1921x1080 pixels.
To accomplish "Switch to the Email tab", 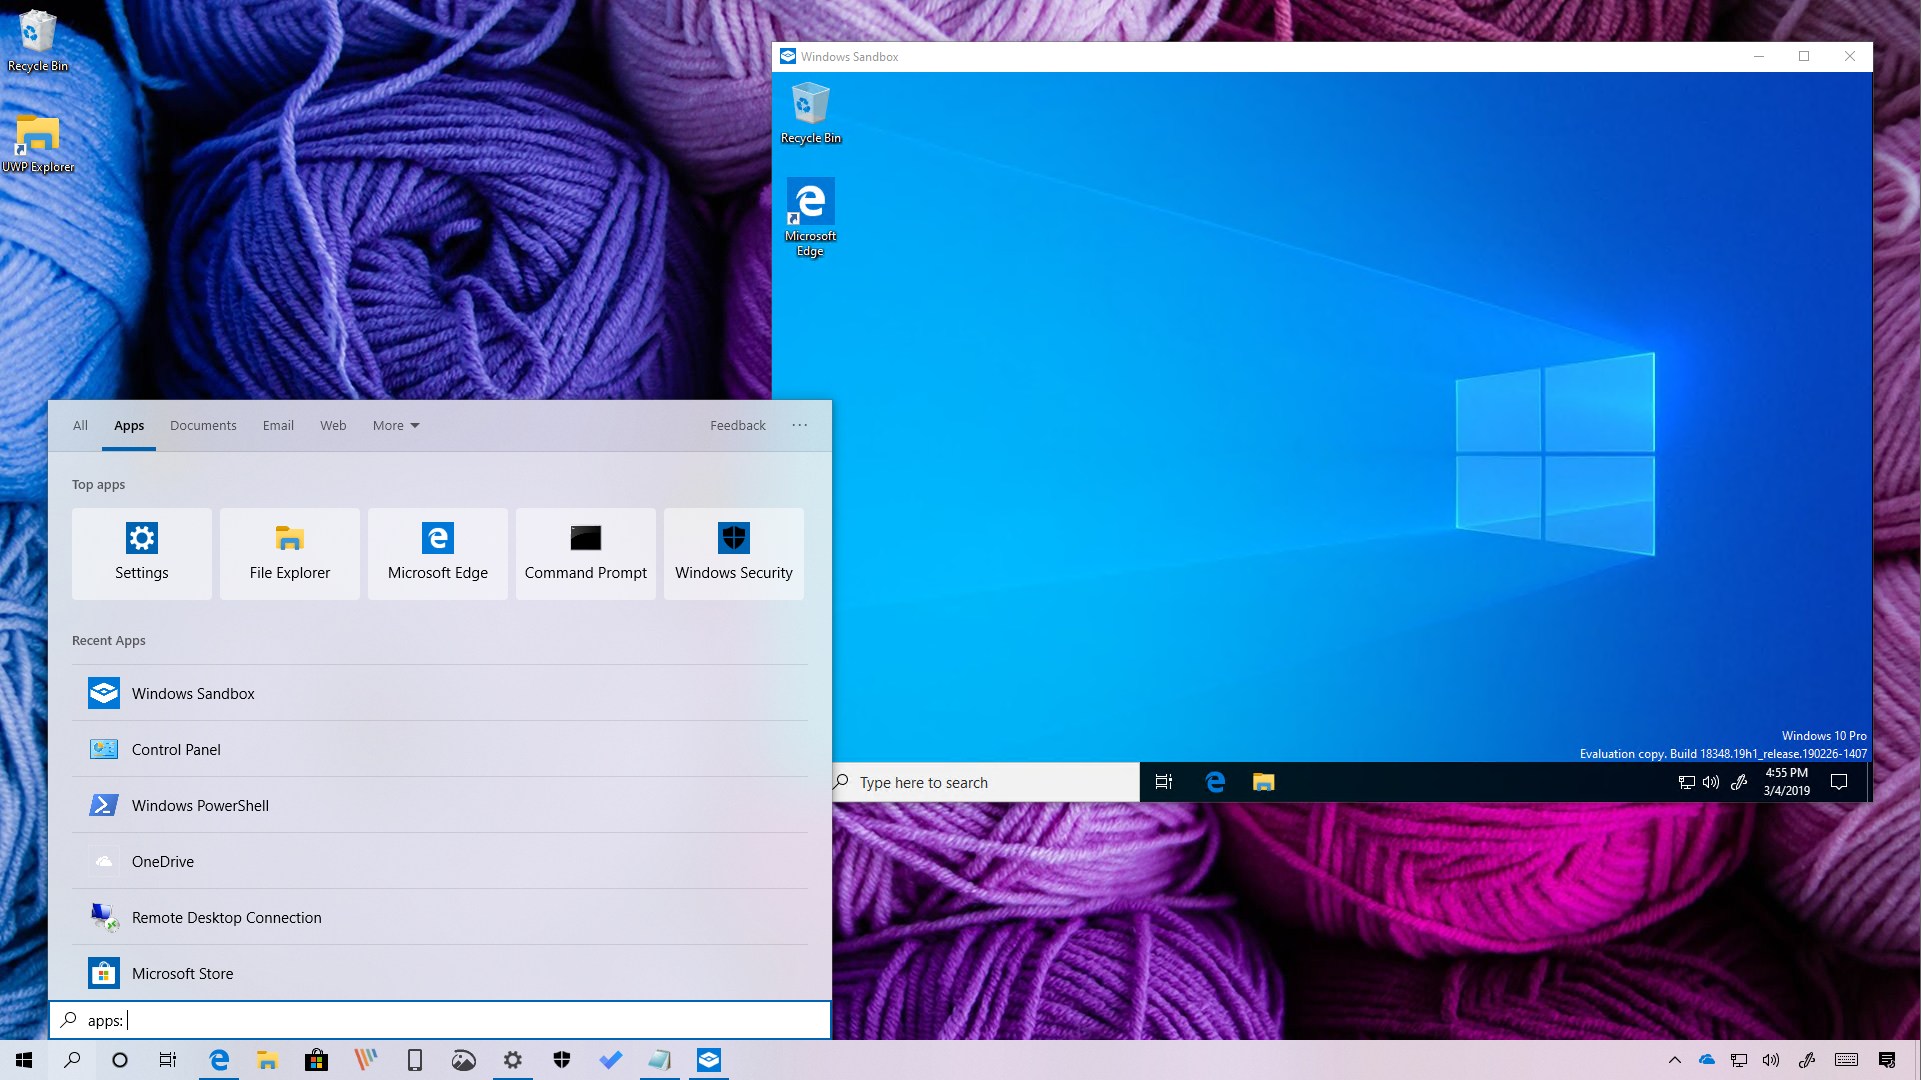I will (278, 425).
